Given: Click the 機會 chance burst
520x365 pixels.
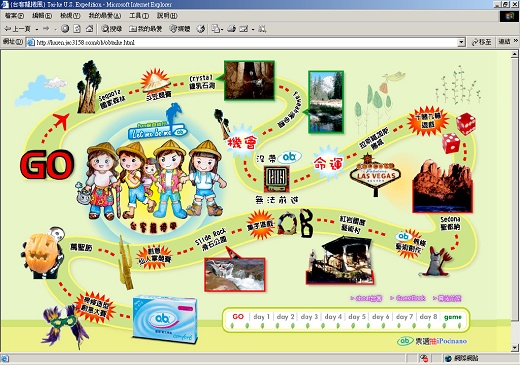Looking at the screenshot, I should [242, 143].
